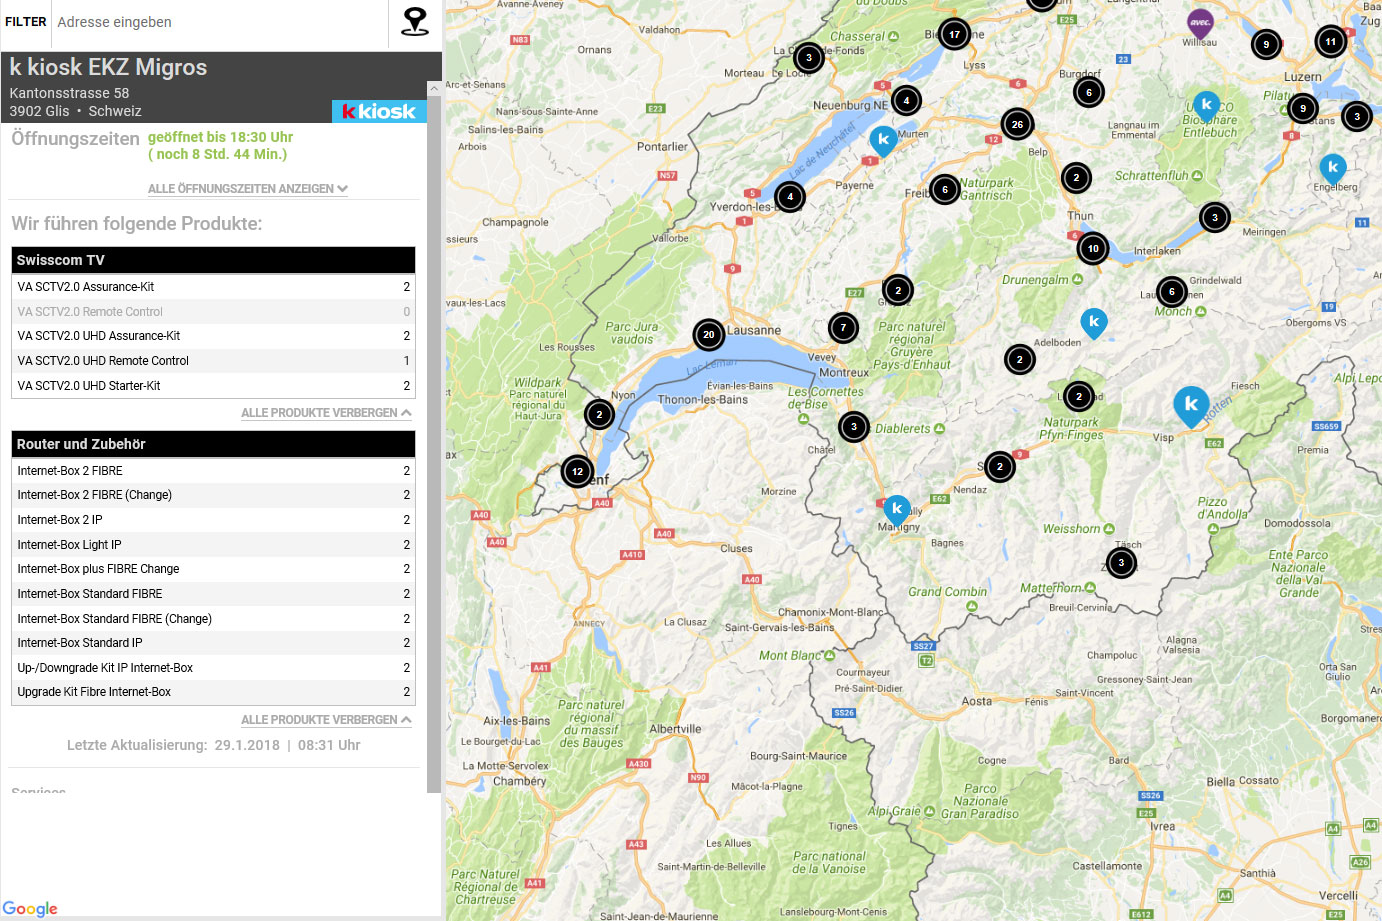Click the purple avec pin at Willisau
Screen dimensions: 1382x921
[1200, 23]
